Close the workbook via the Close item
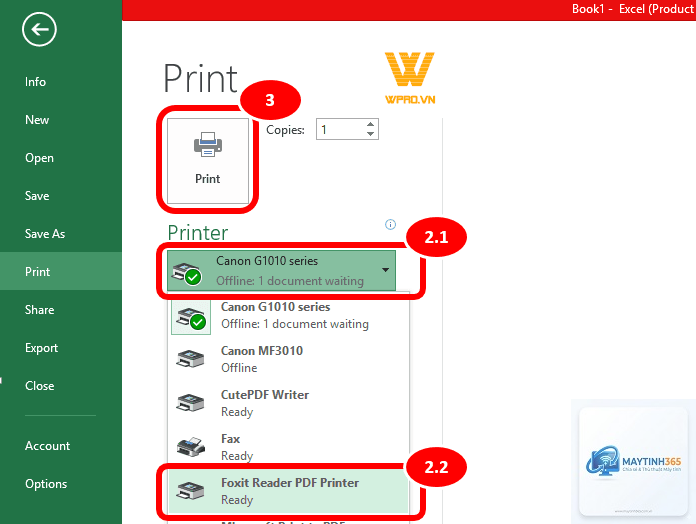 click(x=40, y=386)
